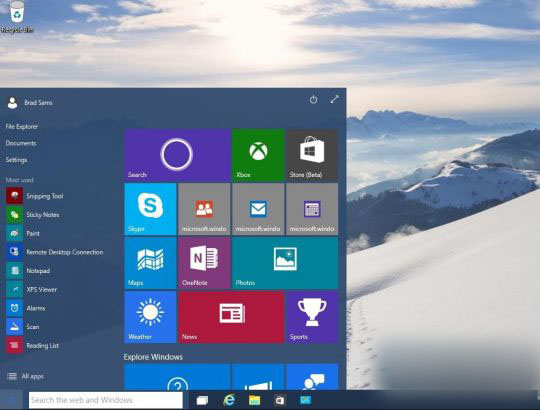Launch the Xbox tile
540x410 pixels.
[258, 155]
